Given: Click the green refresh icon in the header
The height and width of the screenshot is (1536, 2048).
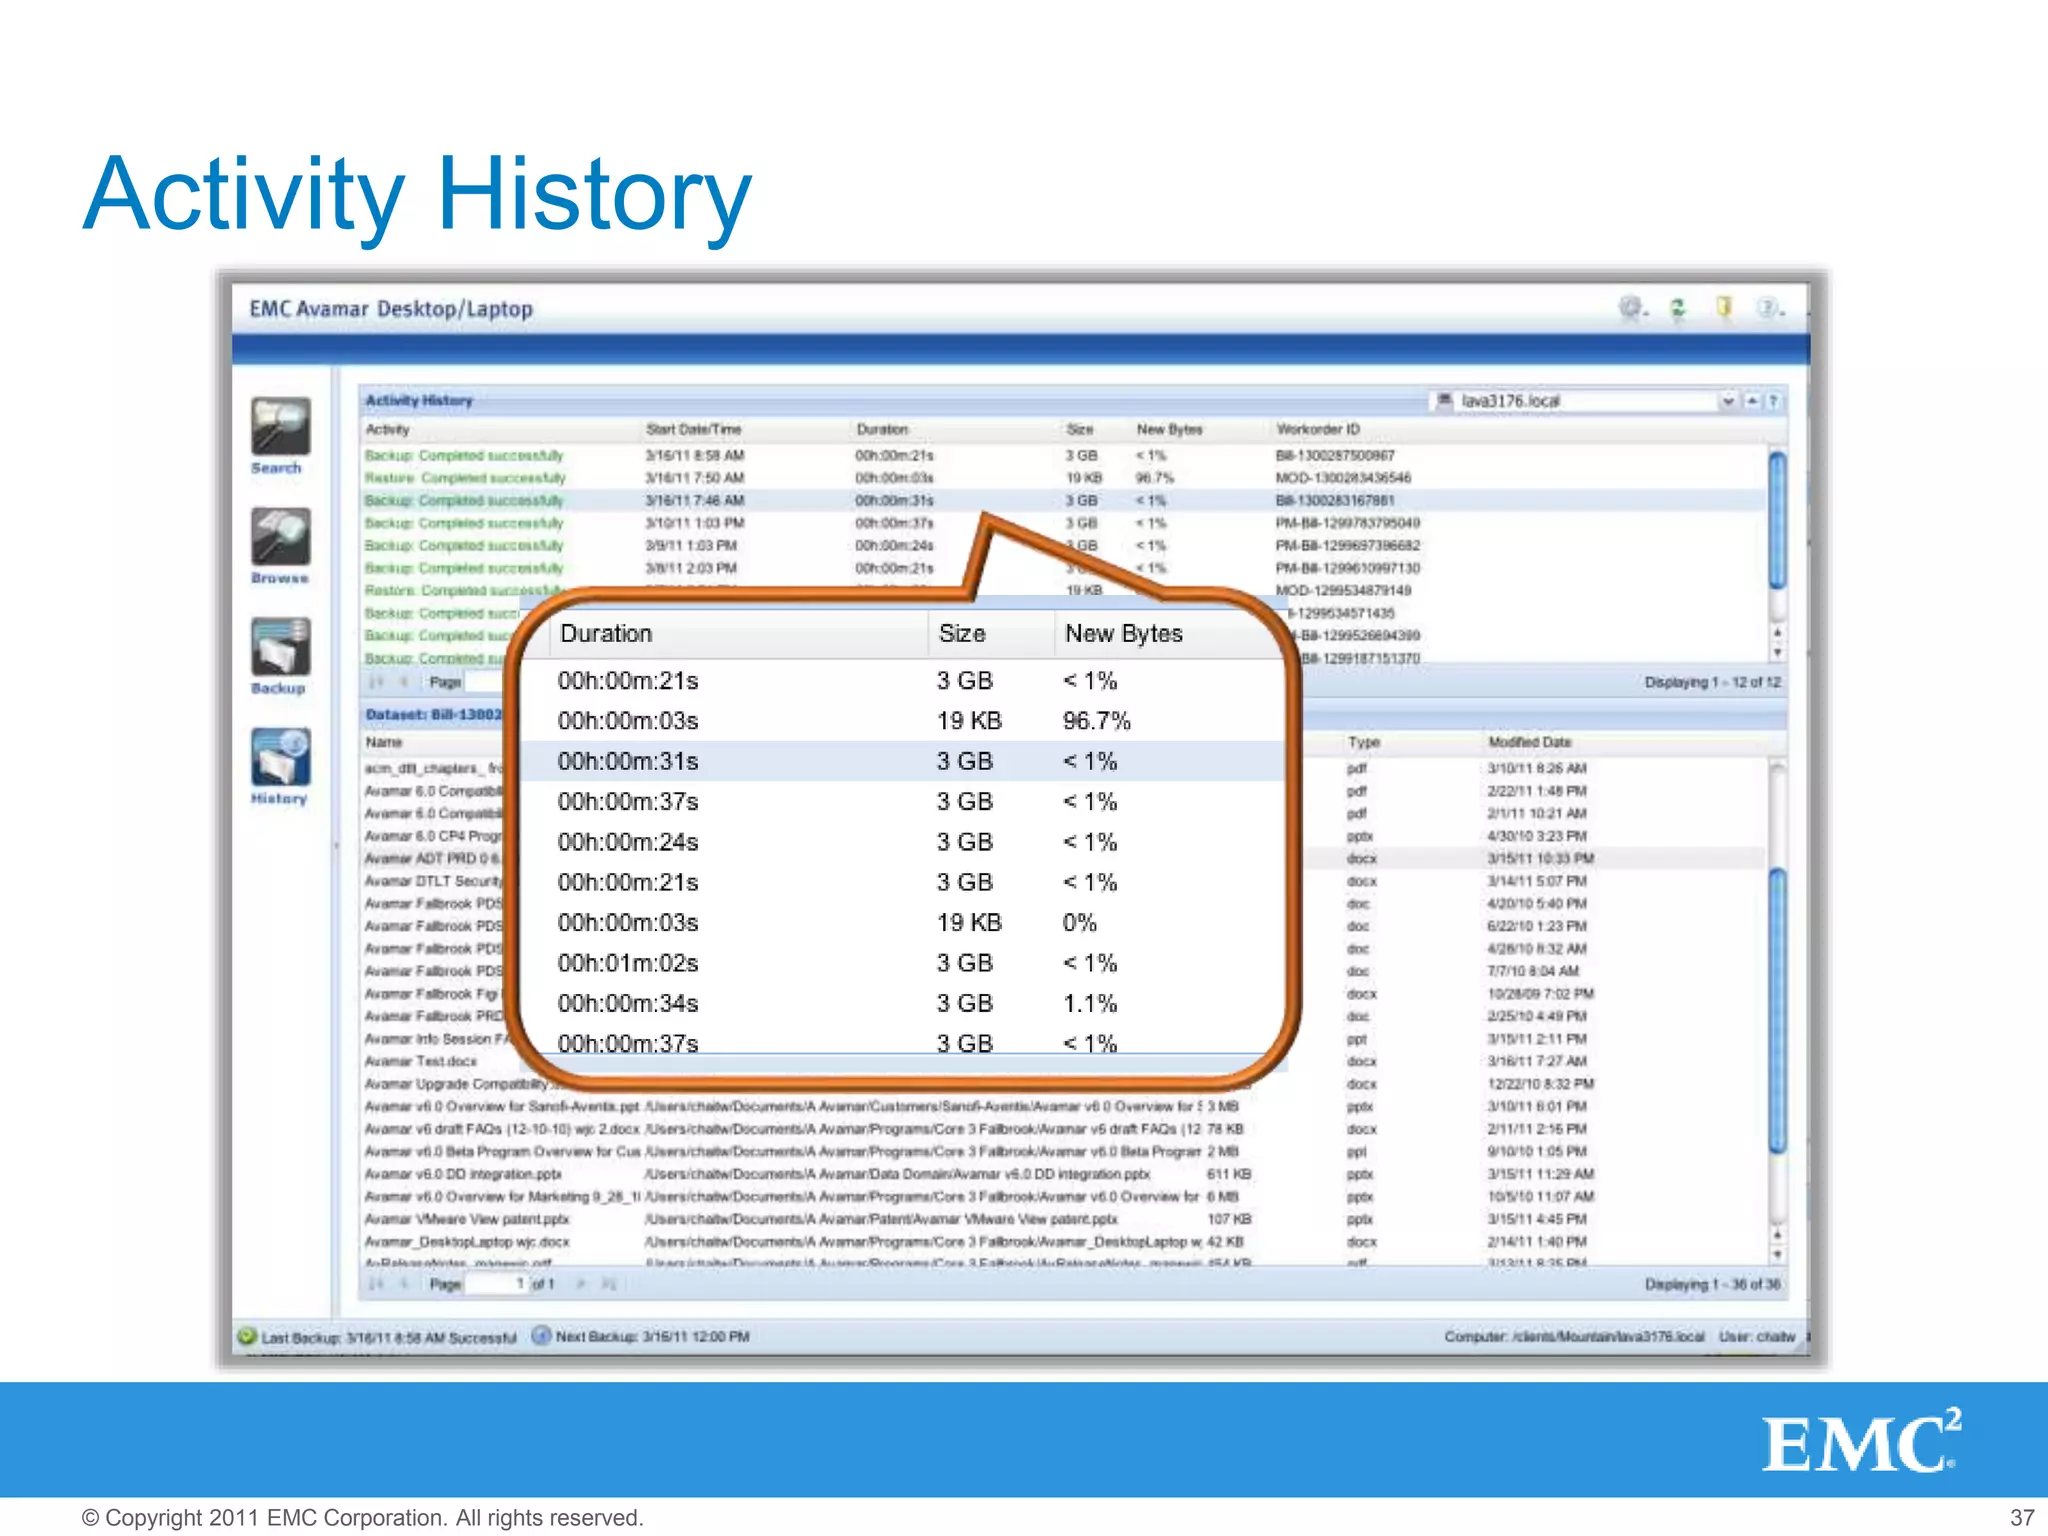Looking at the screenshot, I should click(x=1678, y=308).
